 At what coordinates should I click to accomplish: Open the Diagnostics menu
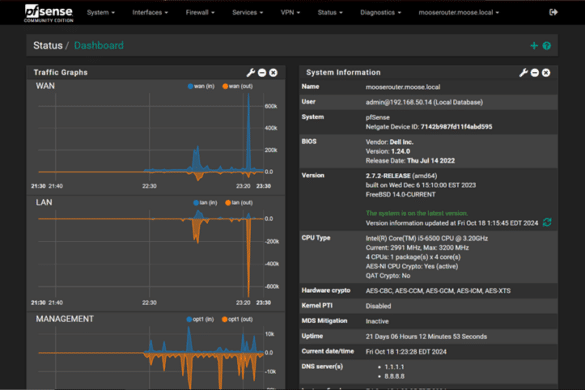[x=380, y=12]
